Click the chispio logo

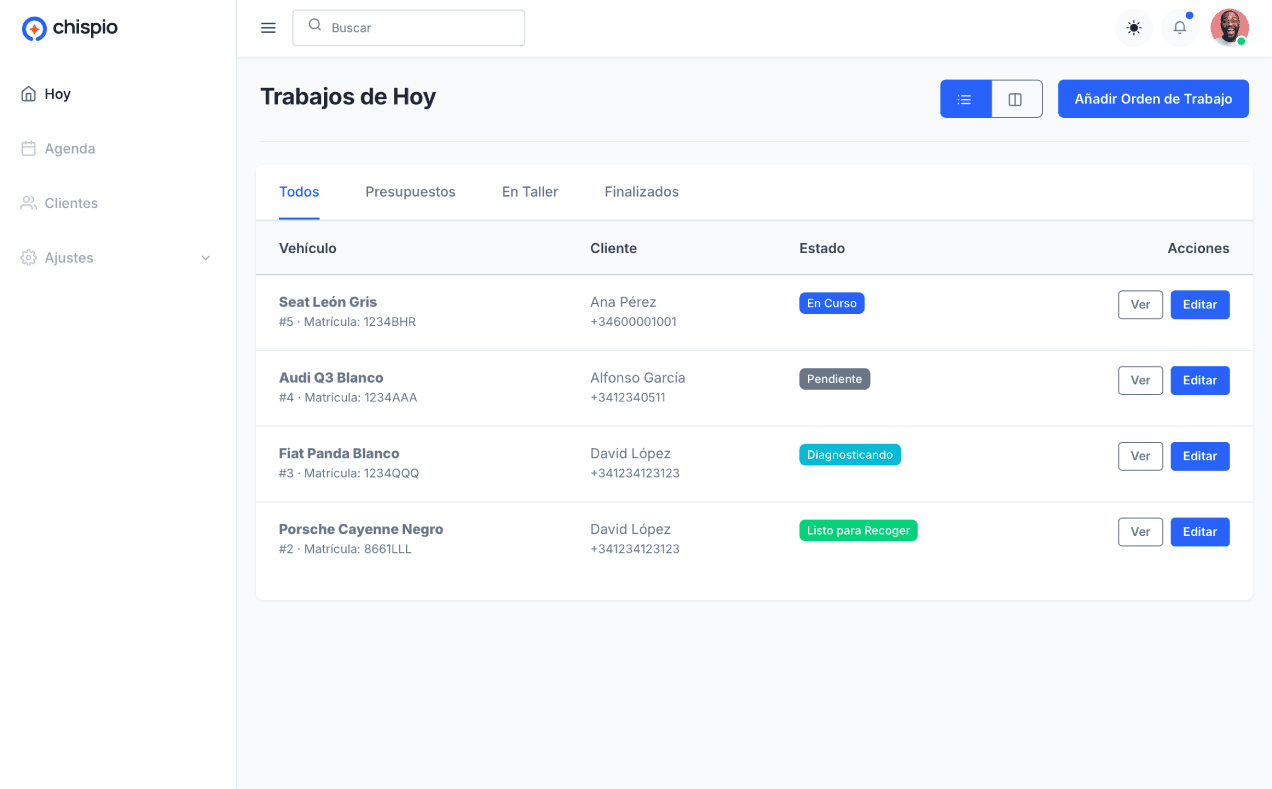tap(70, 29)
